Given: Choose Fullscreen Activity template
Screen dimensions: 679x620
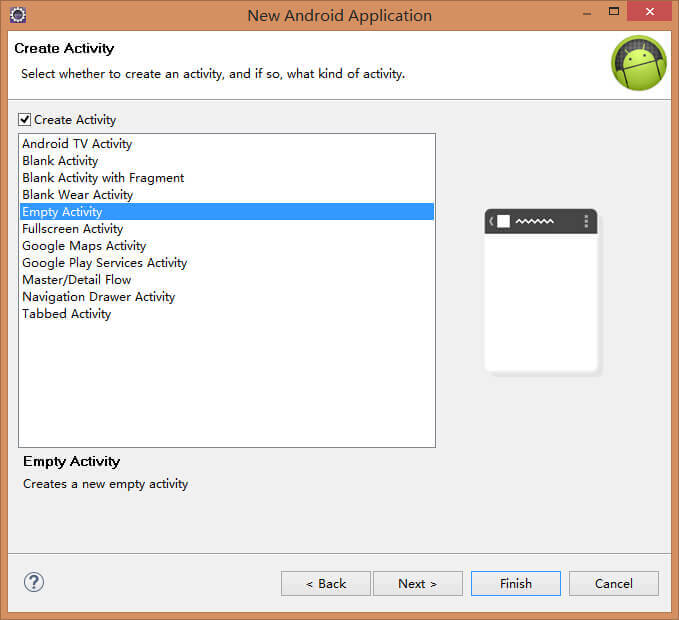Looking at the screenshot, I should point(226,229).
